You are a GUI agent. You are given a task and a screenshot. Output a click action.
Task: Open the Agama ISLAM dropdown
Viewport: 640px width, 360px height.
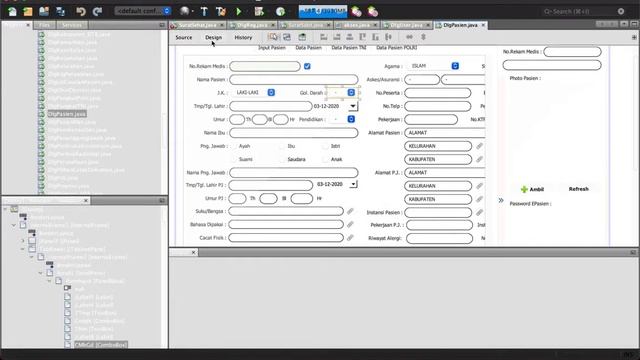(x=433, y=66)
